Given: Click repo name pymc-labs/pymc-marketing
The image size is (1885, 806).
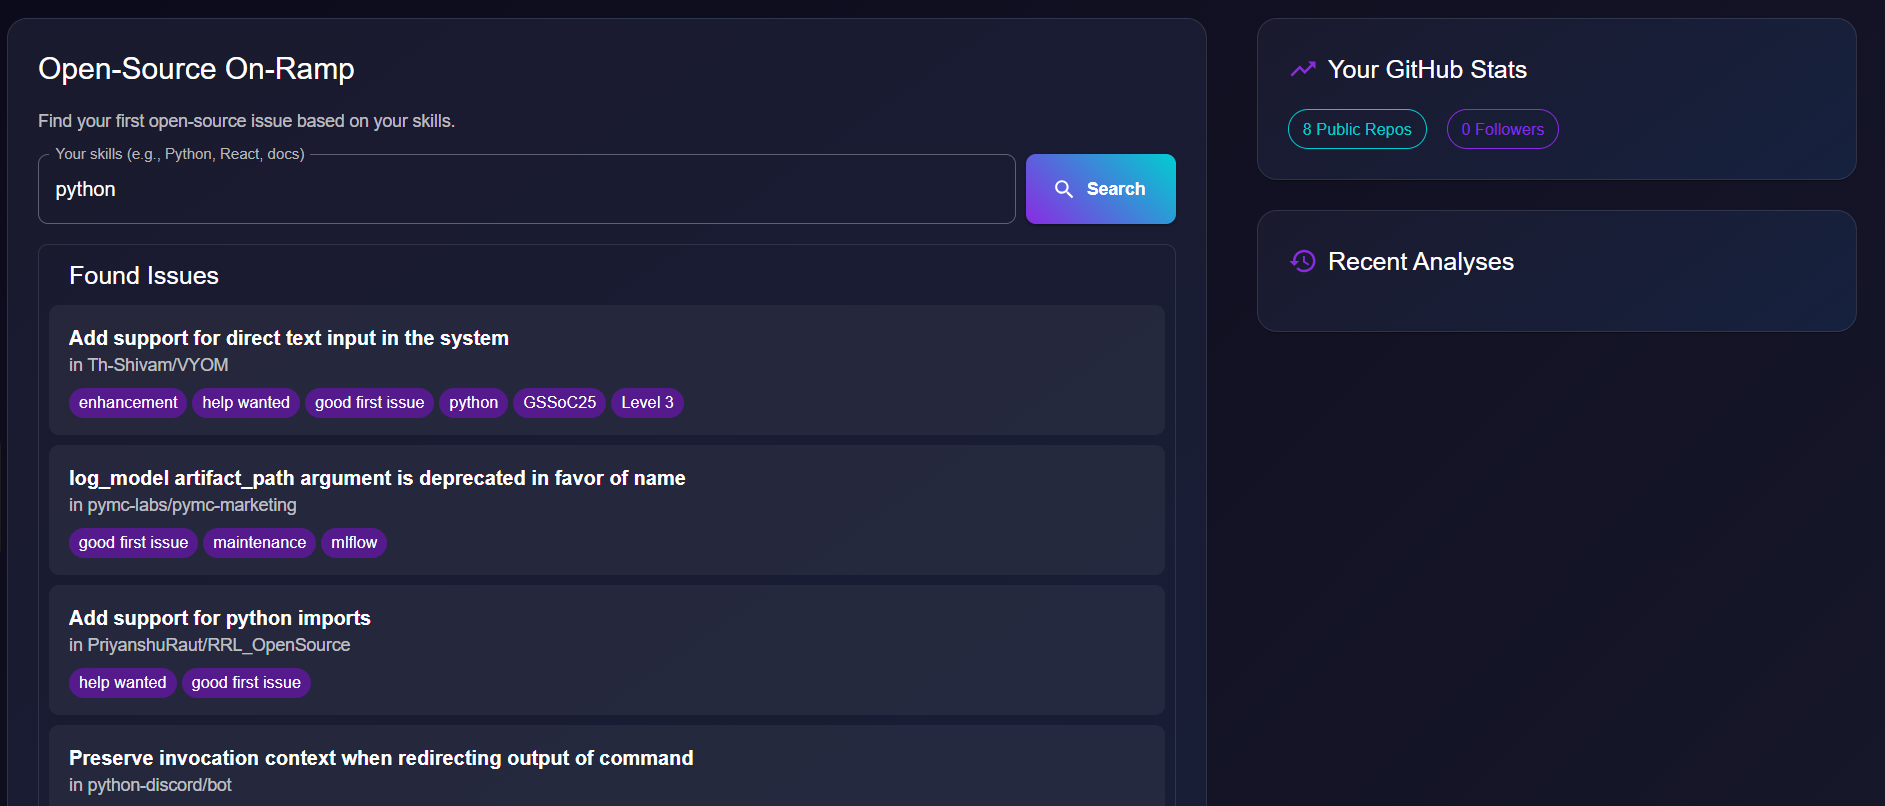Looking at the screenshot, I should tap(192, 505).
